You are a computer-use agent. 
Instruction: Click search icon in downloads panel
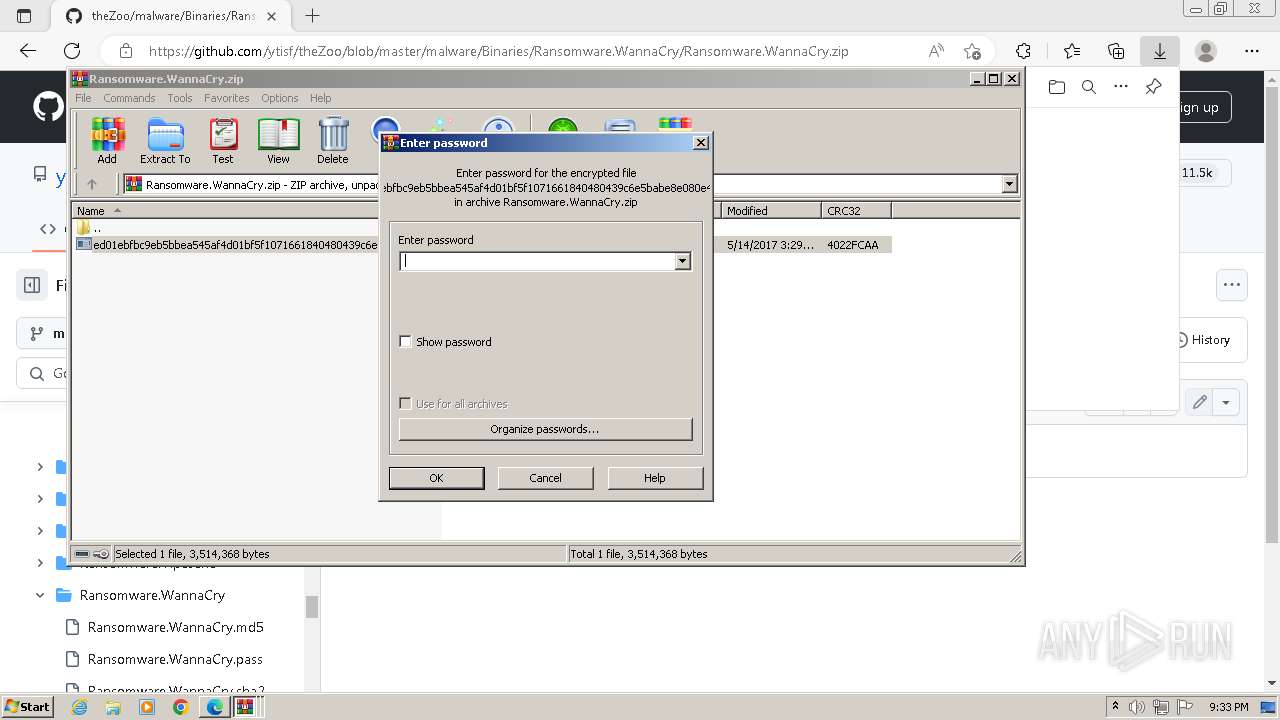(x=1089, y=87)
